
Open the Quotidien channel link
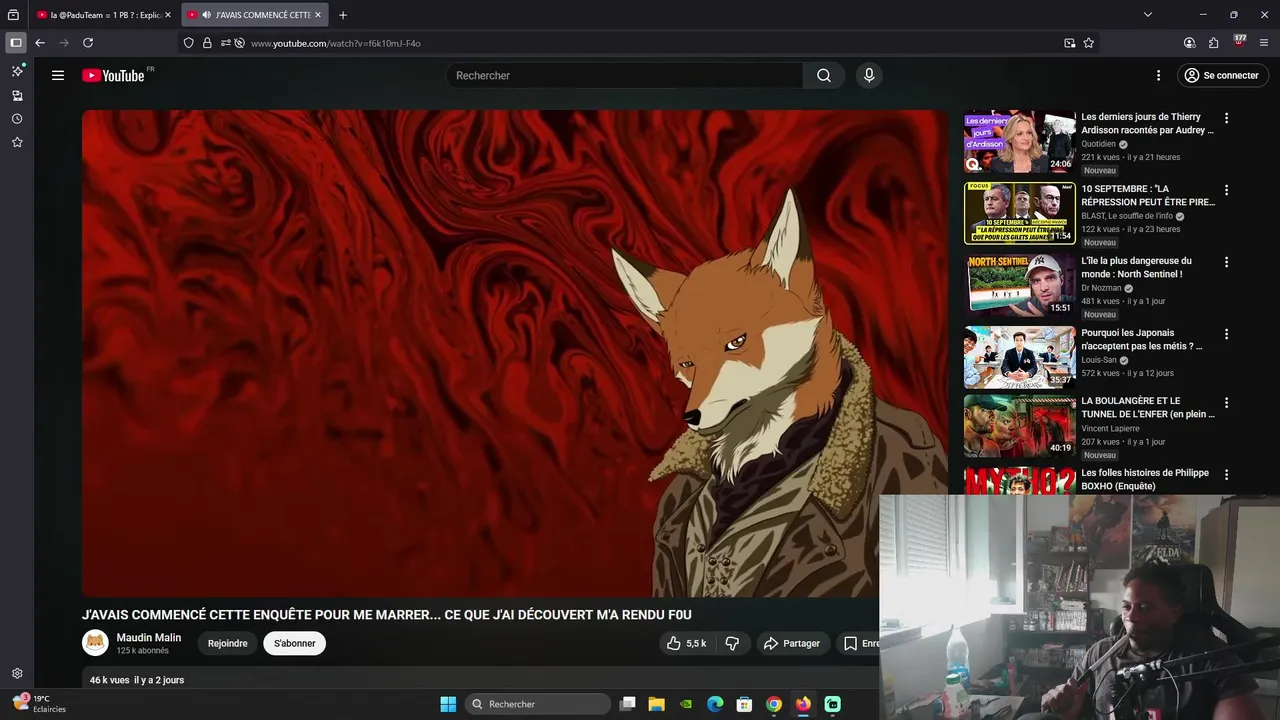(1098, 144)
